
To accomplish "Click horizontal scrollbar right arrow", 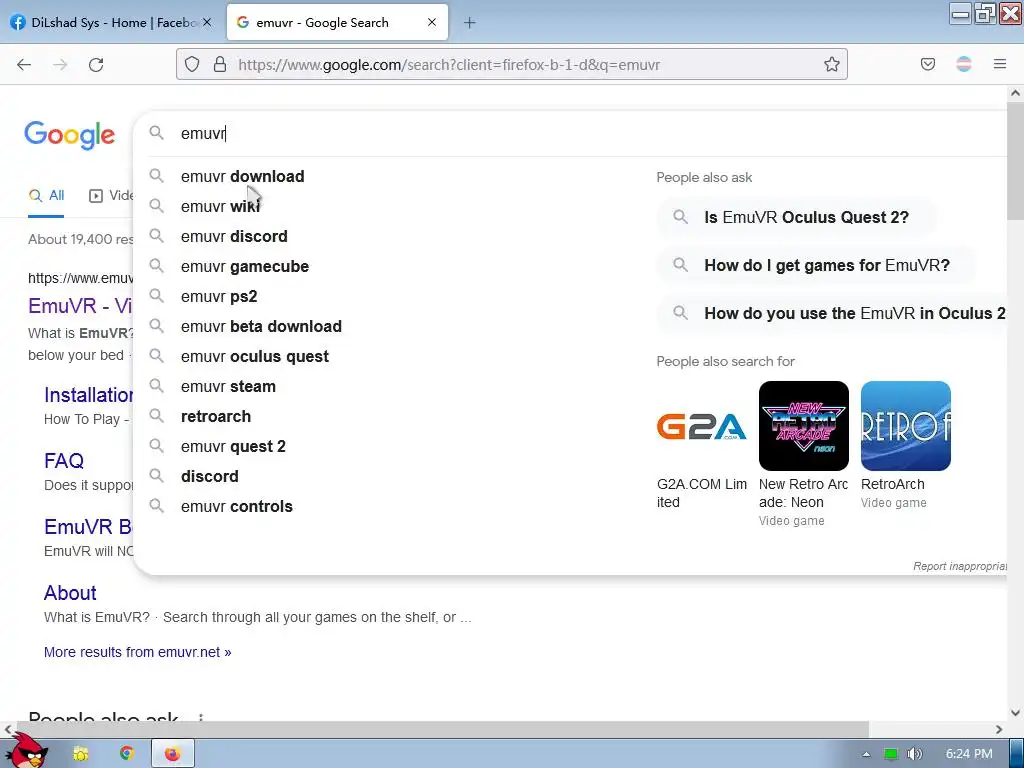I will [x=999, y=729].
